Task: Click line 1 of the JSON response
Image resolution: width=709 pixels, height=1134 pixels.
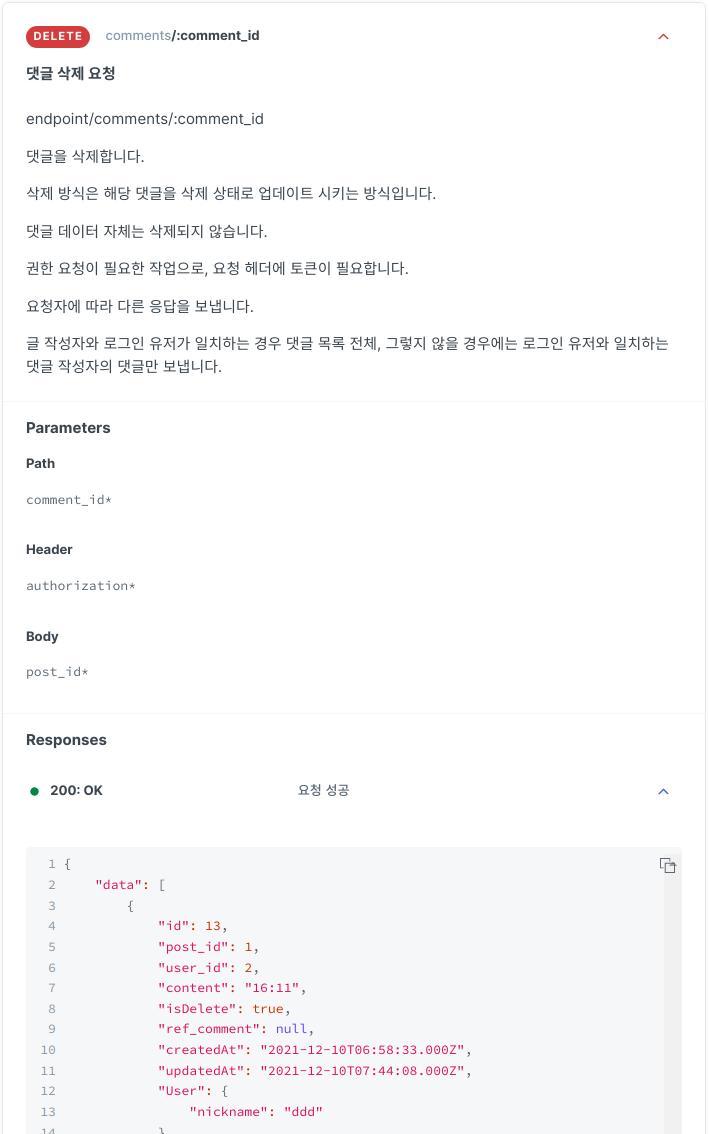Action: (x=64, y=864)
